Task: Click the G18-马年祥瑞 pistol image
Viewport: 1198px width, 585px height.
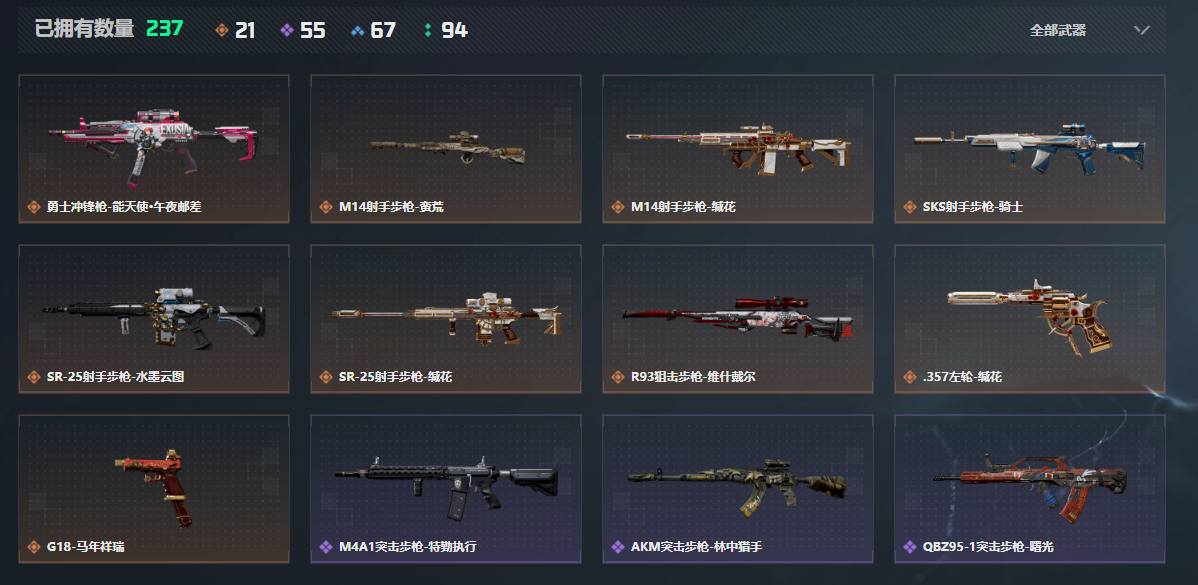Action: point(154,487)
